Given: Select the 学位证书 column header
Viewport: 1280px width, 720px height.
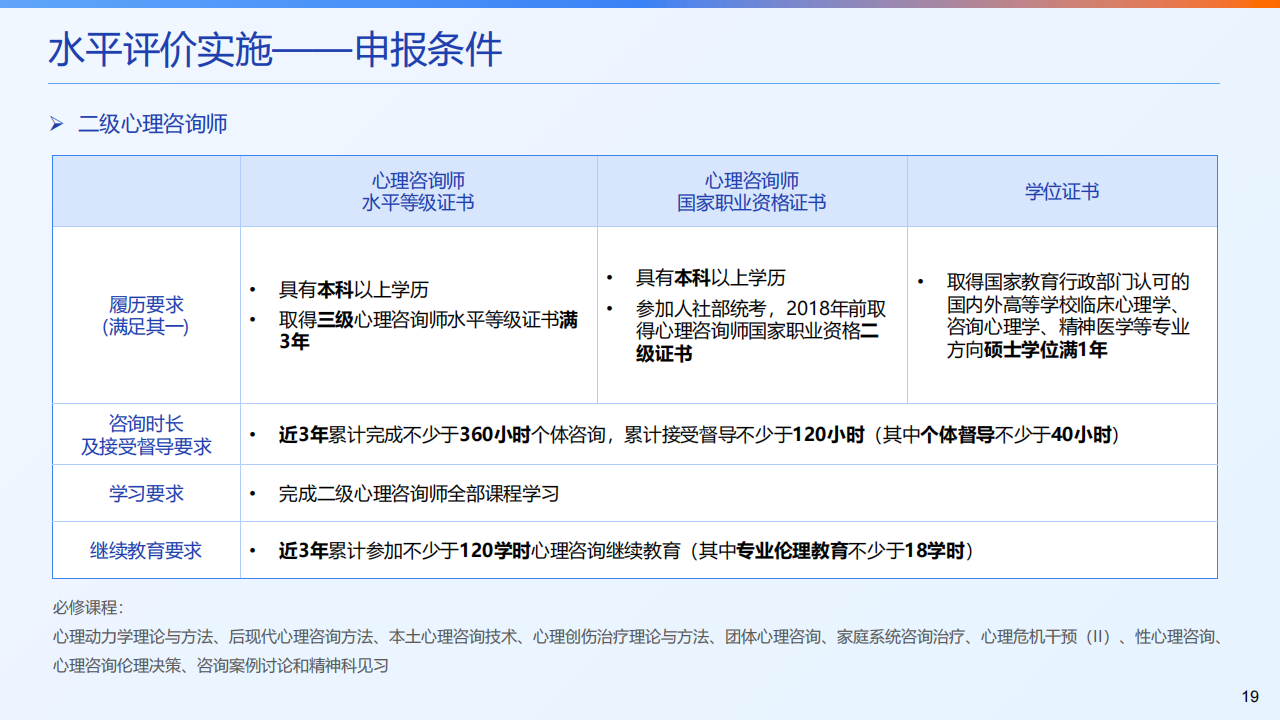Looking at the screenshot, I should pyautogui.click(x=1061, y=191).
